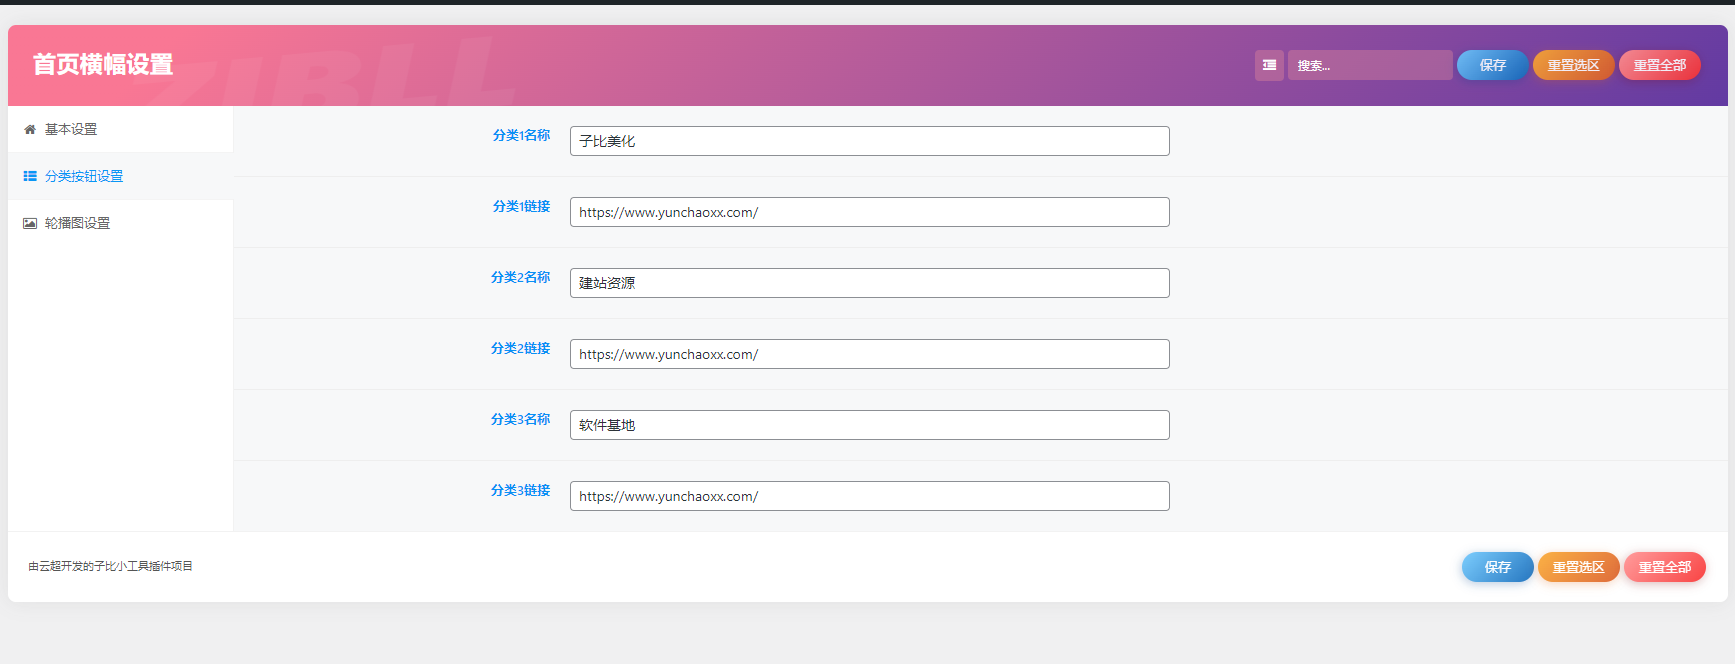This screenshot has height=664, width=1735.
Task: Switch to the 轮播图设置 tab
Action: tap(77, 223)
